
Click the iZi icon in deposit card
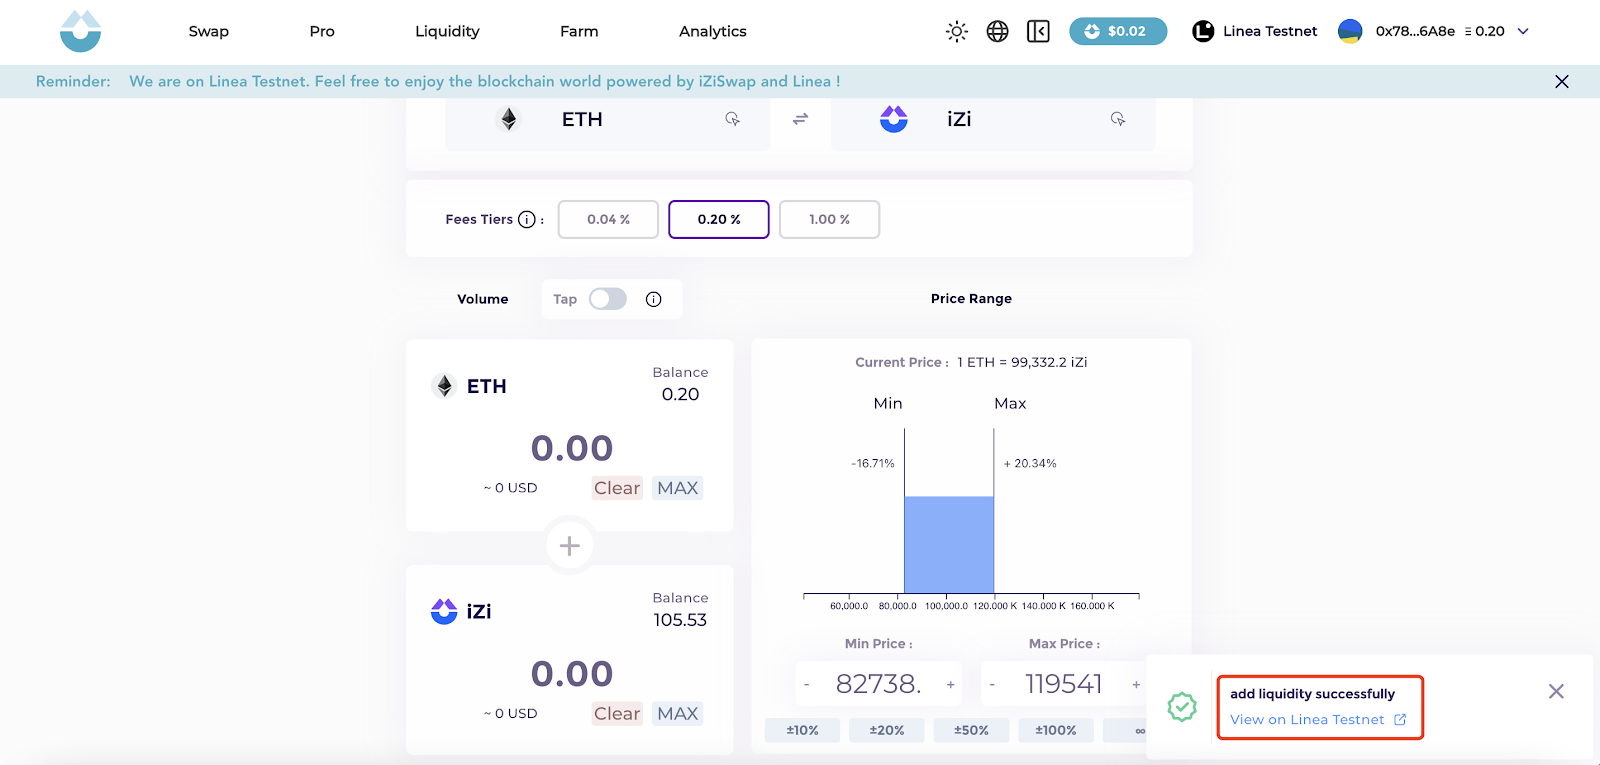click(x=444, y=611)
